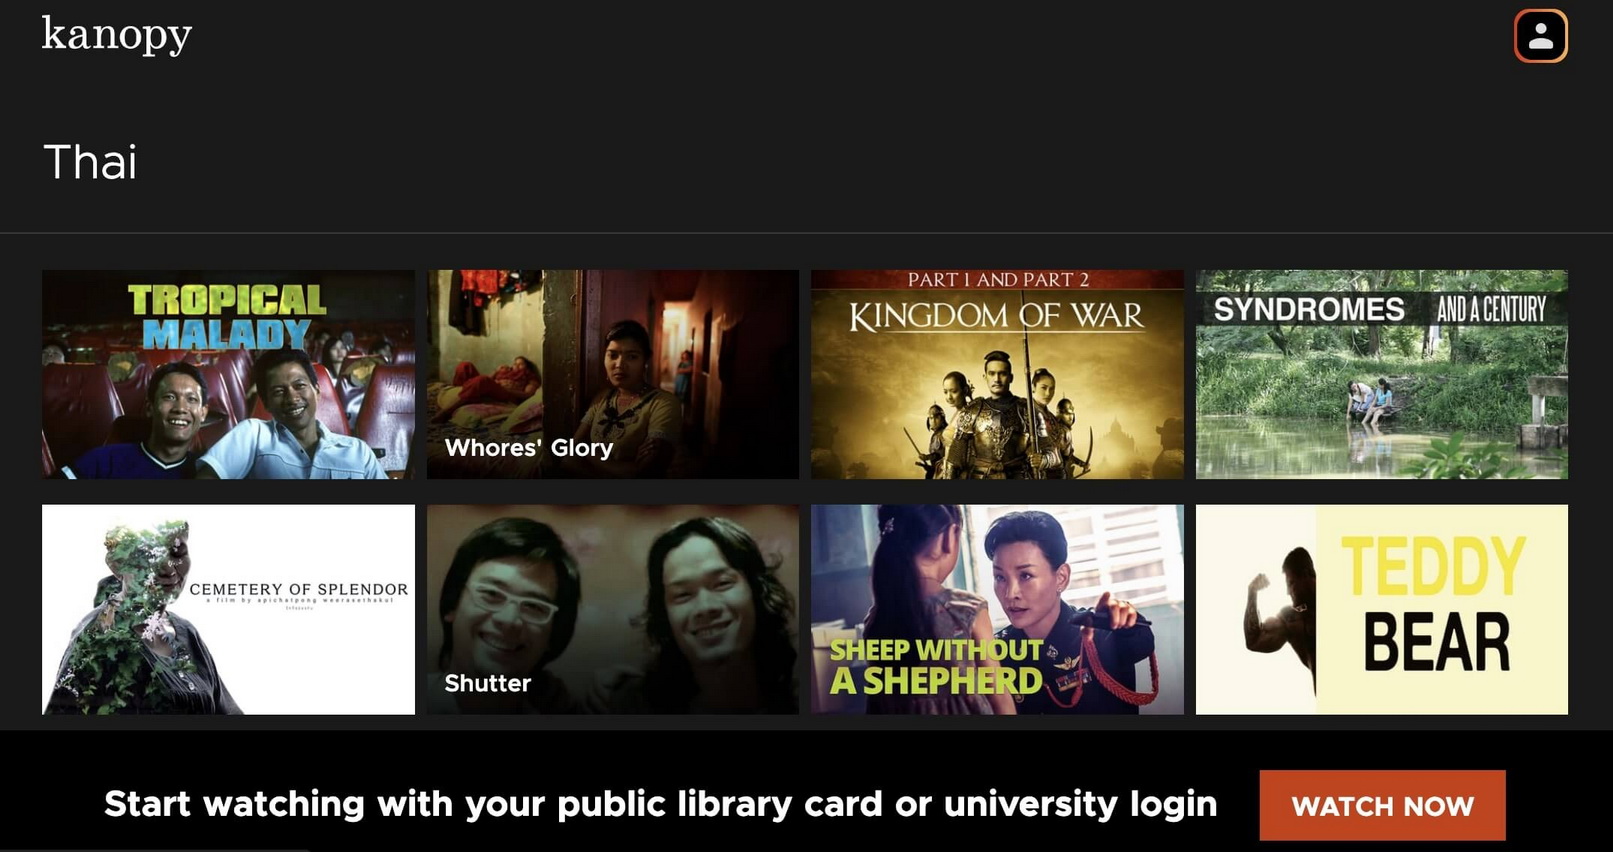Open the user profile account icon
Screen dimensions: 1613x852
pyautogui.click(x=1540, y=36)
